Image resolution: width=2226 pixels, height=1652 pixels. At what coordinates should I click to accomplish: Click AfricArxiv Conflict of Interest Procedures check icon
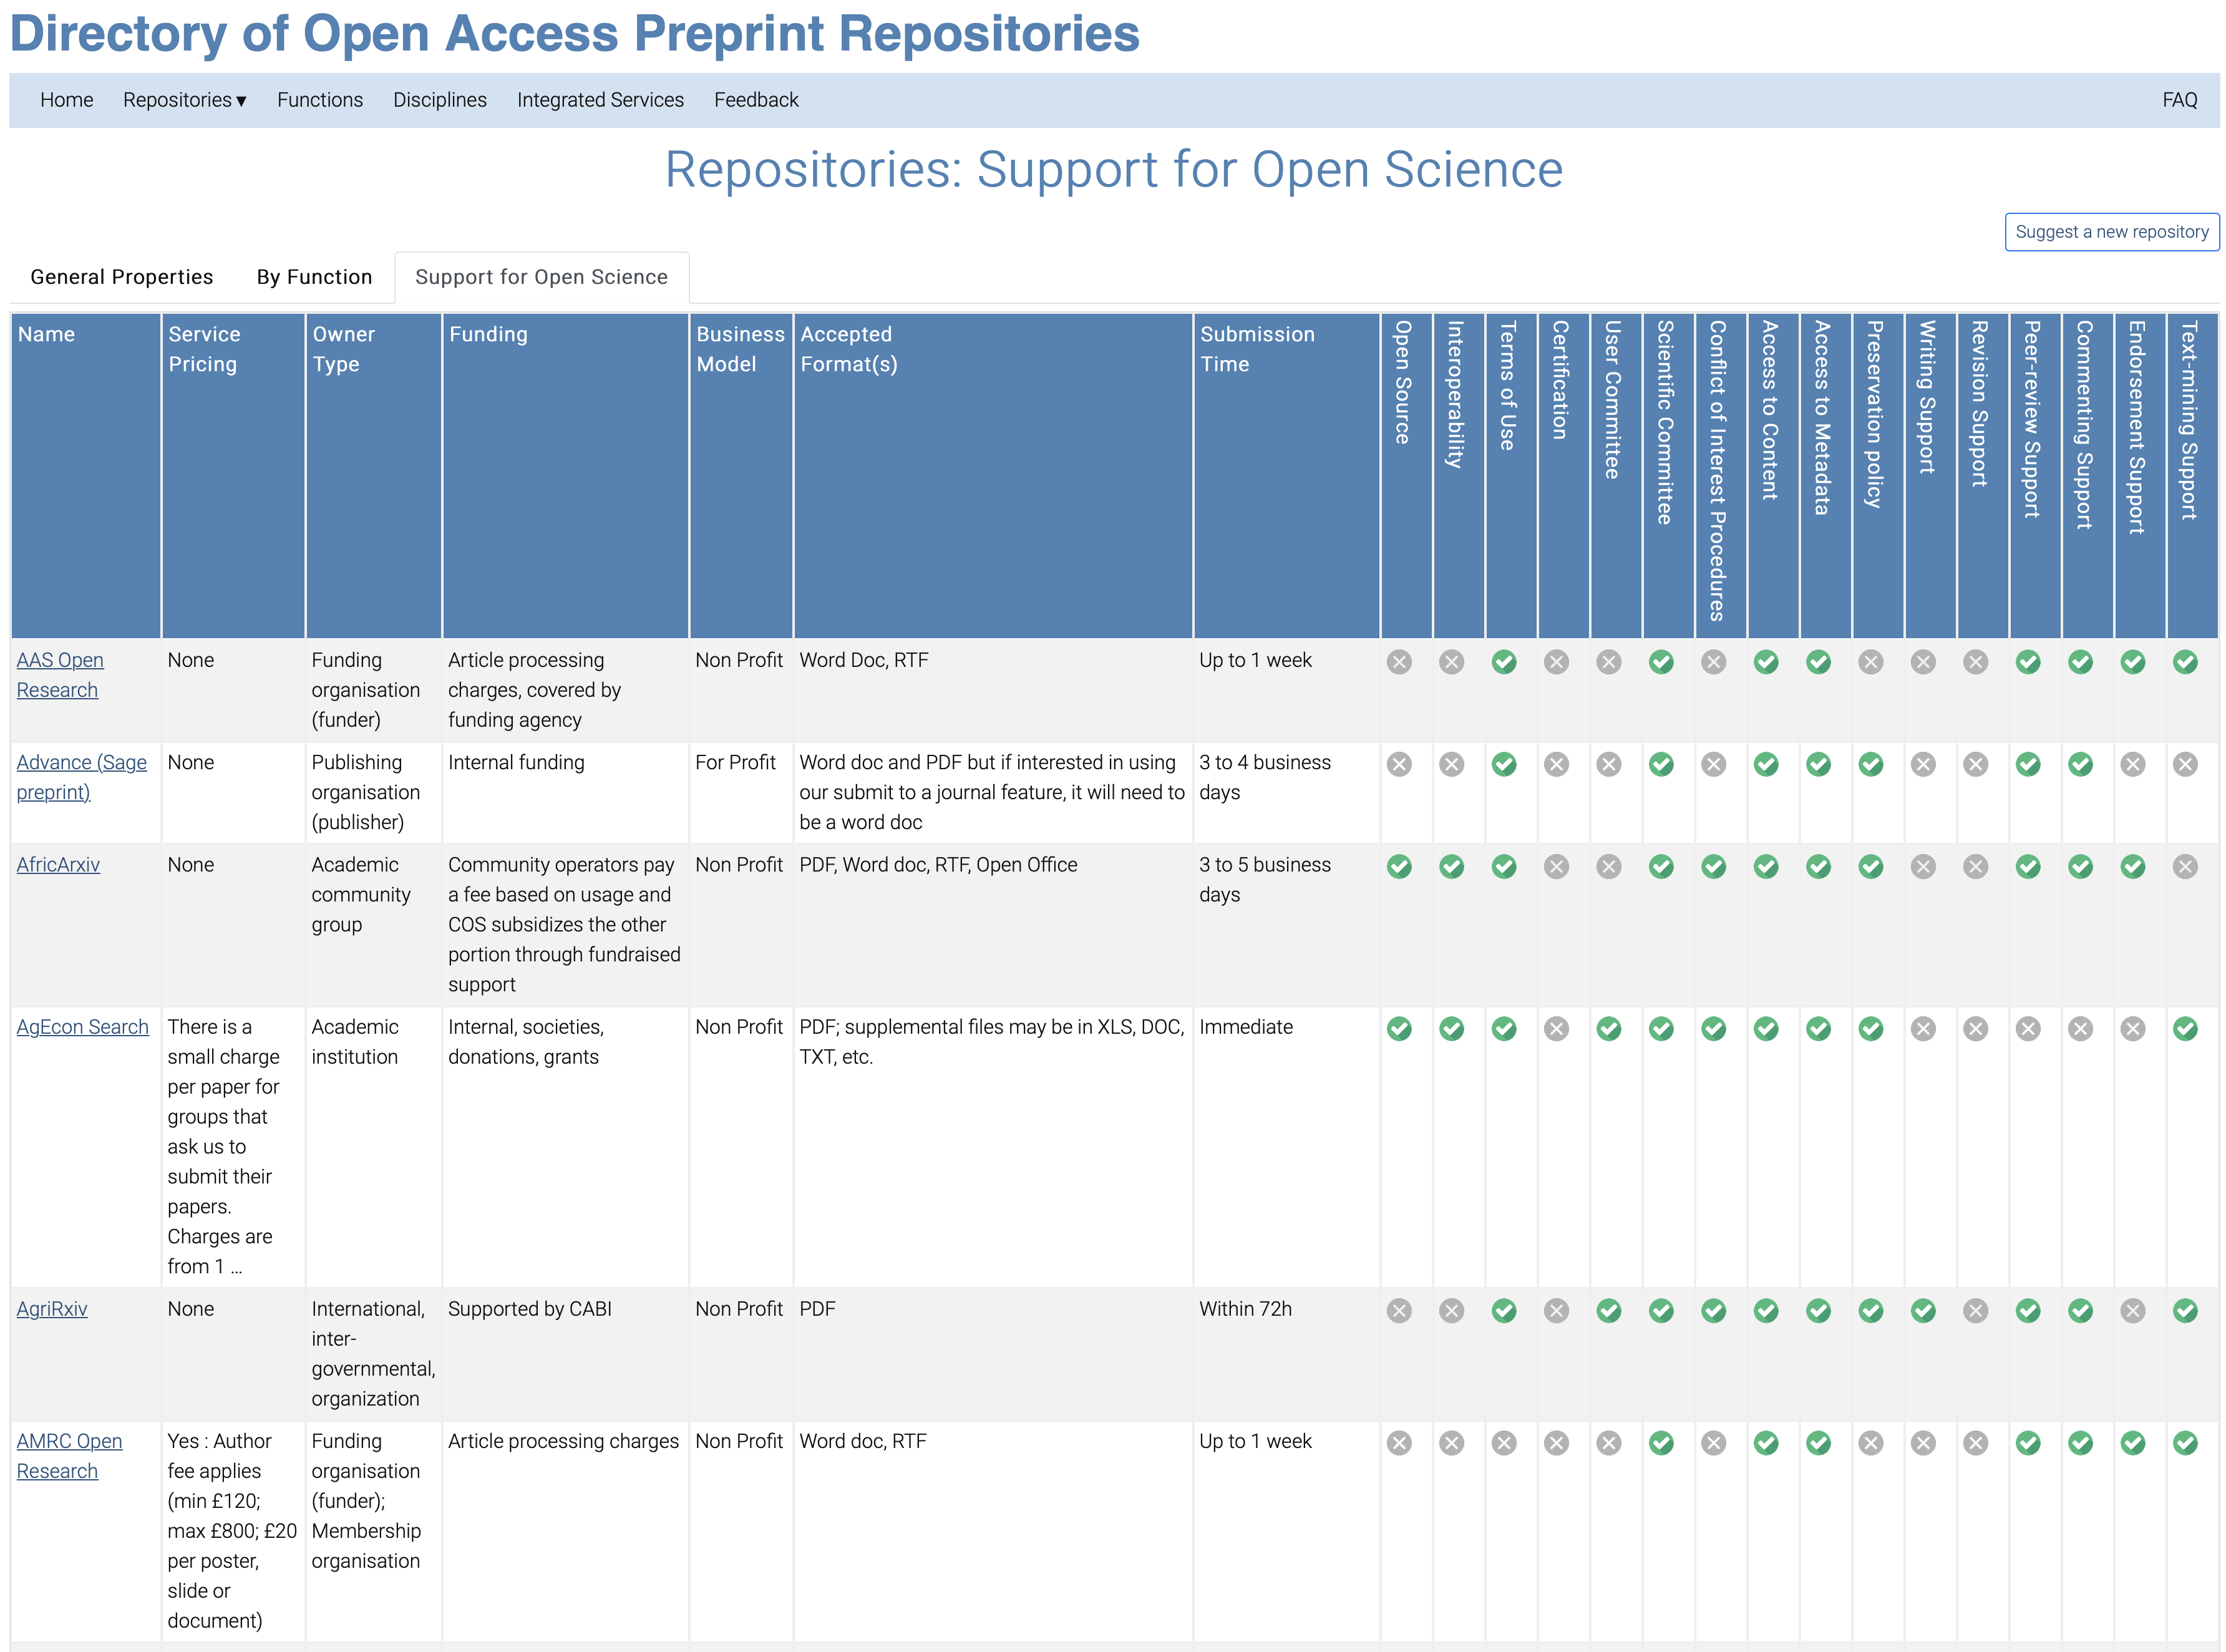coord(1713,866)
